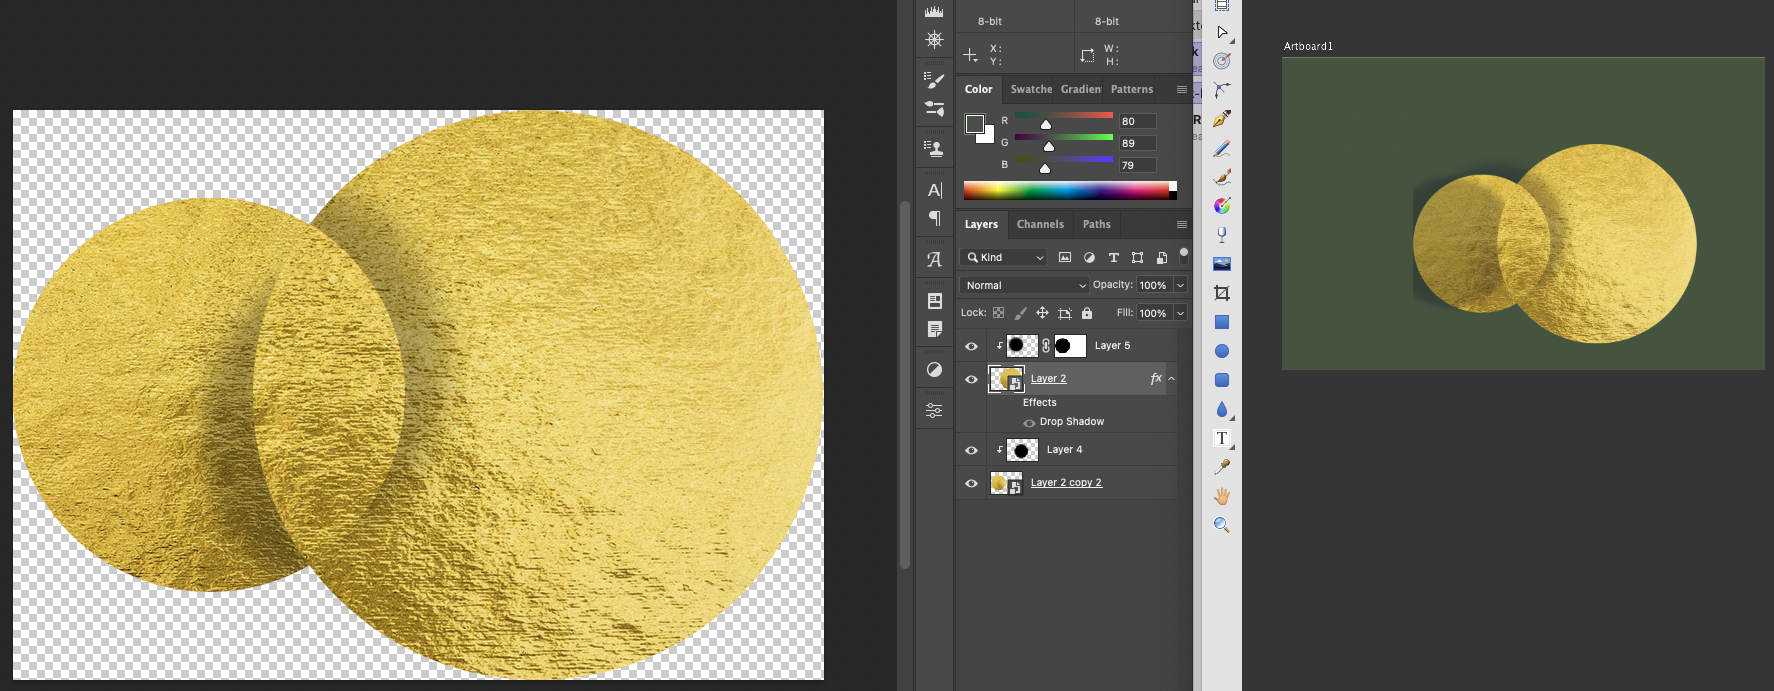Open the Character panel icon

pos(934,190)
